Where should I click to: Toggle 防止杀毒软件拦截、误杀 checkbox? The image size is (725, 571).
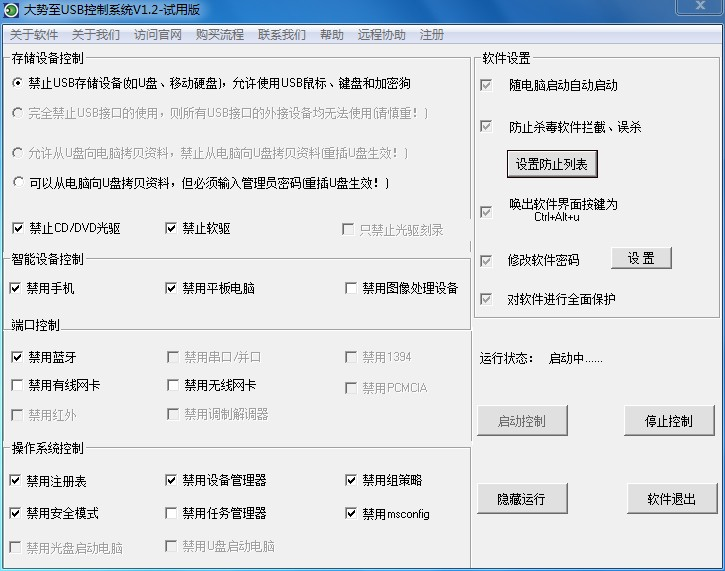coord(485,126)
